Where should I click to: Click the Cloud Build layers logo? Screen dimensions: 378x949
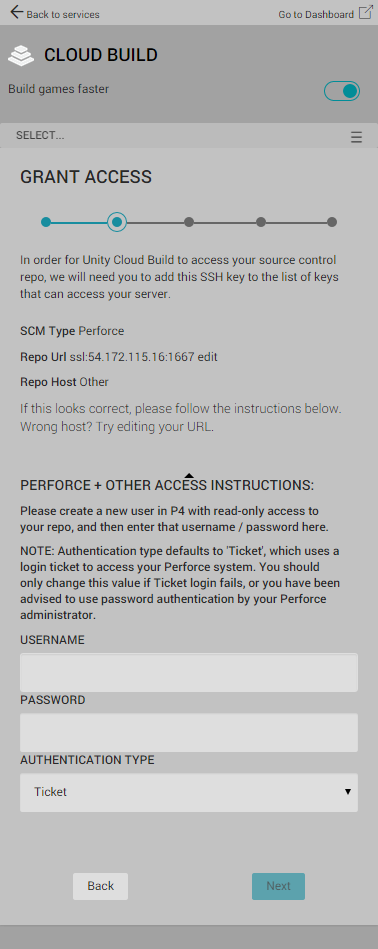(x=21, y=55)
